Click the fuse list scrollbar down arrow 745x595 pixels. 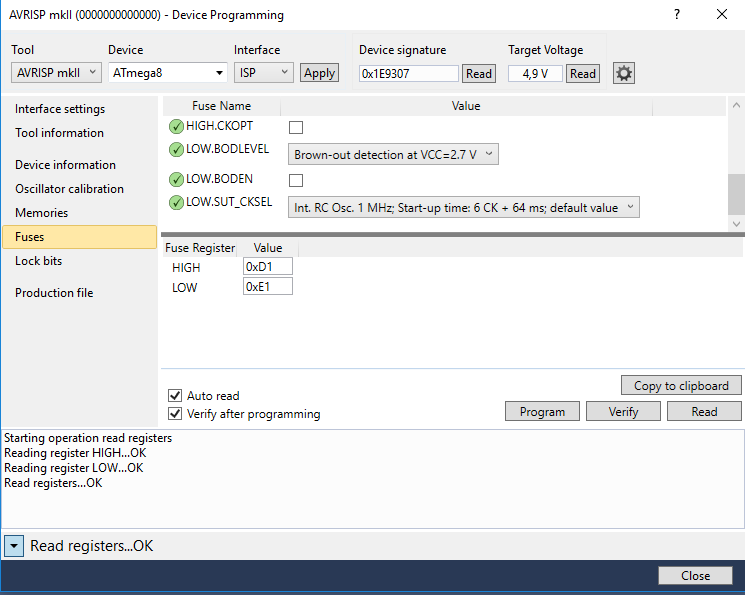coord(736,223)
